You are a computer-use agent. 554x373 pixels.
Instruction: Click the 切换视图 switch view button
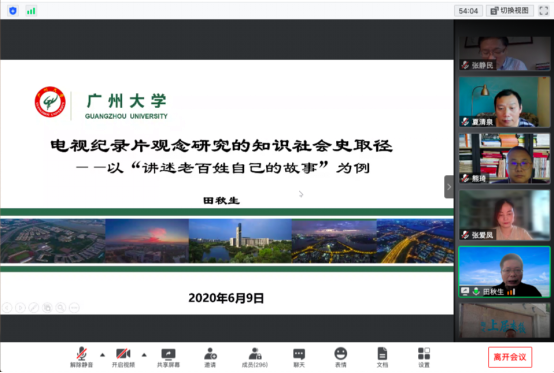pos(510,11)
